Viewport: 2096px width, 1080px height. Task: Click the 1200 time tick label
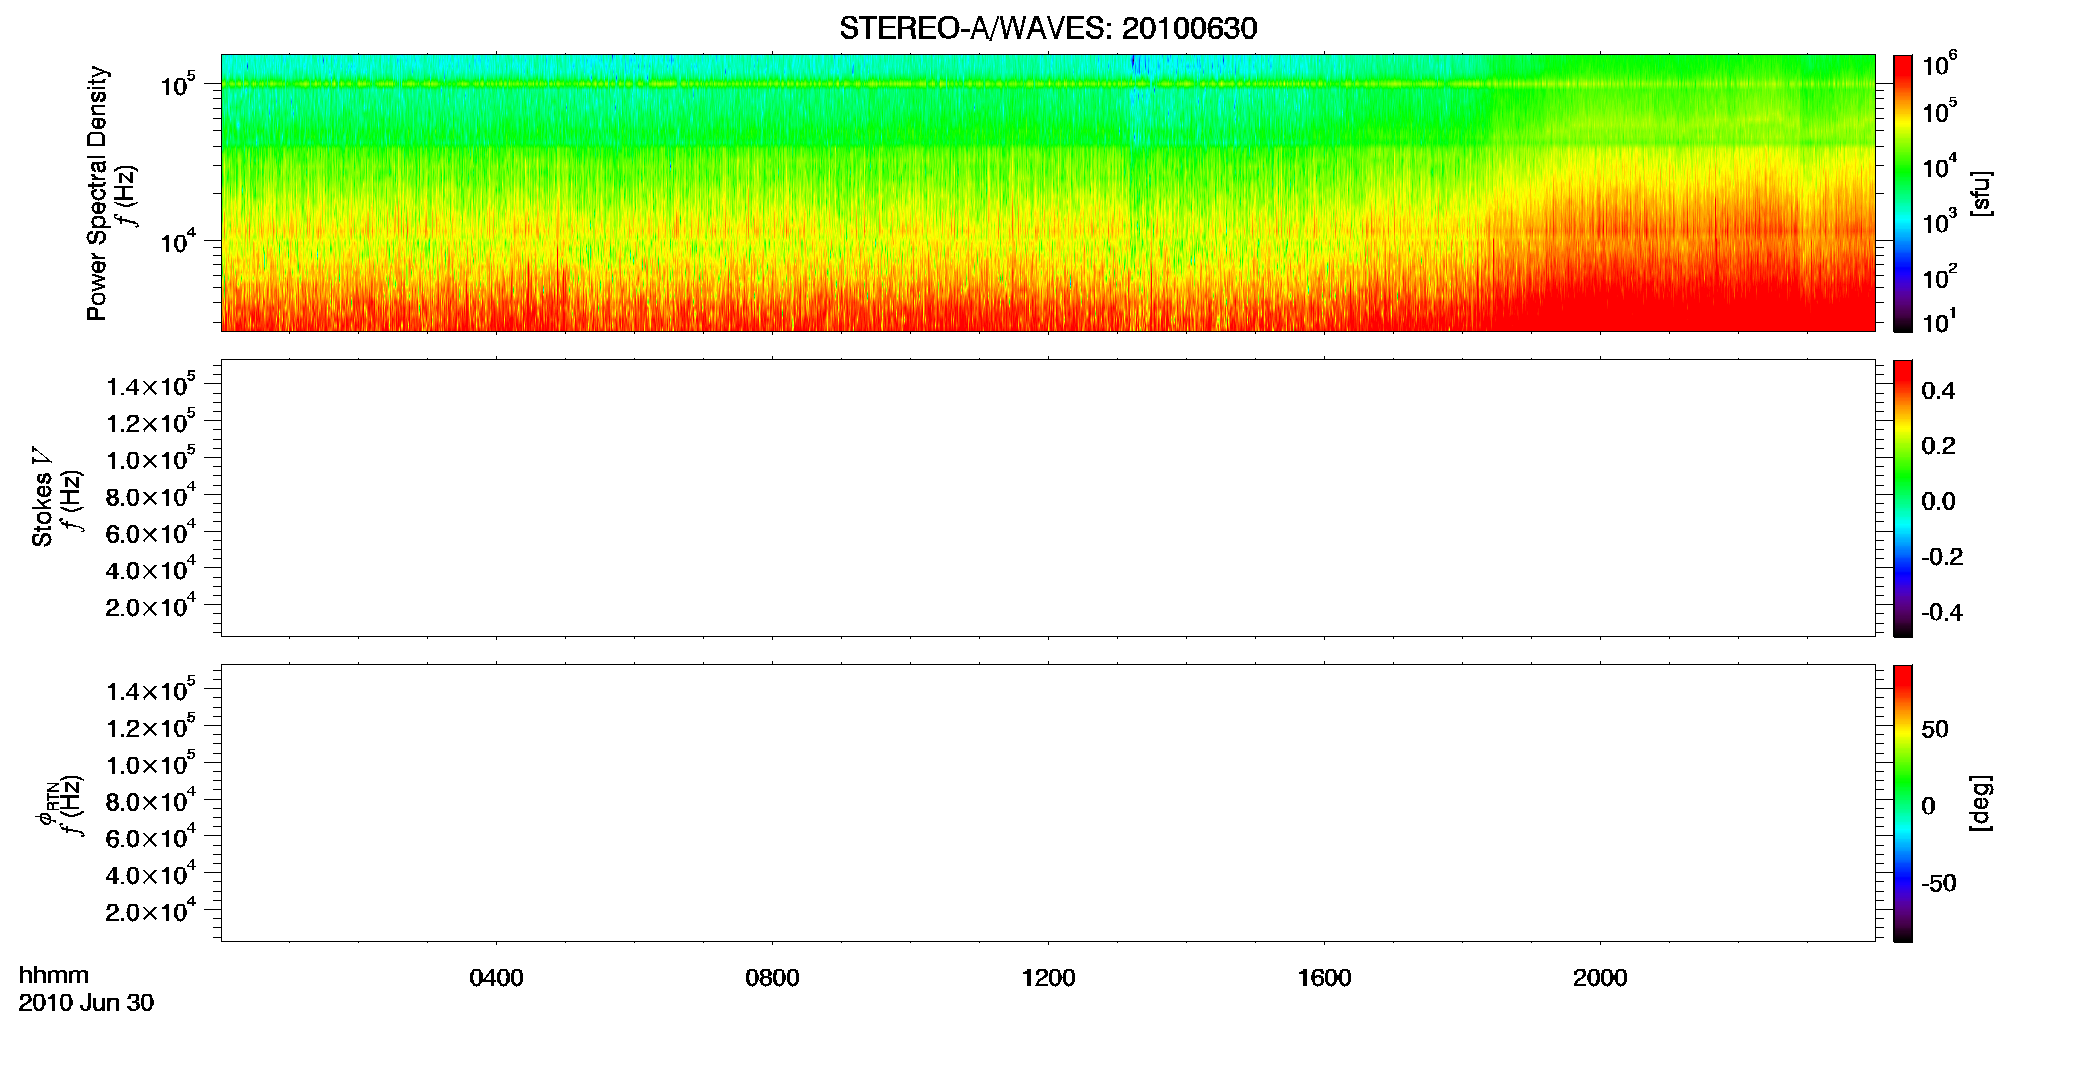click(x=1048, y=978)
